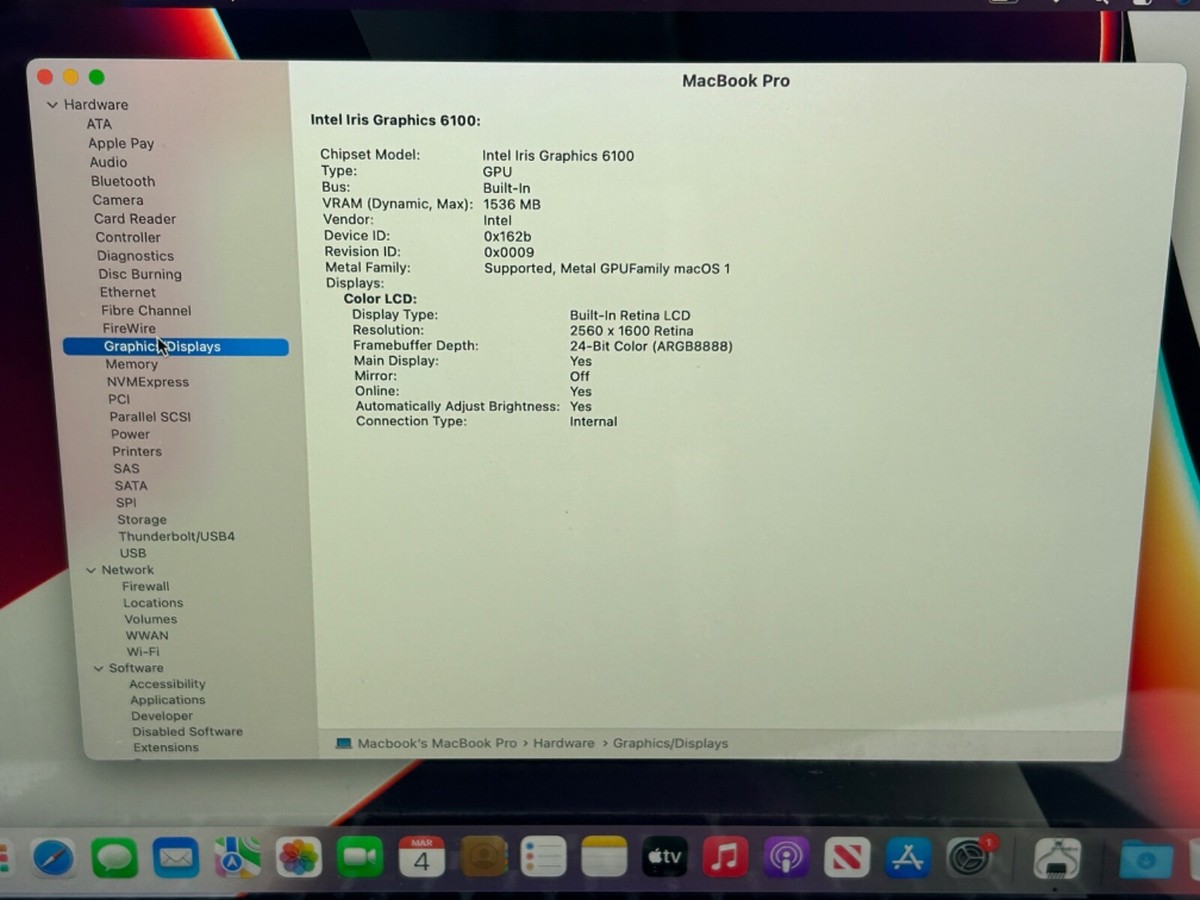Open News from the Dock
Image resolution: width=1200 pixels, height=900 pixels.
coord(847,858)
